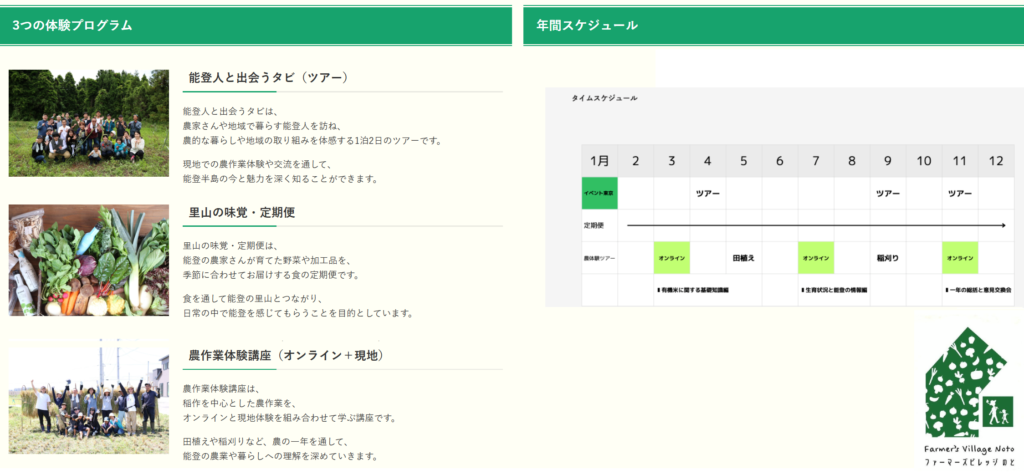Click the 田植え entry in May
The image size is (1024, 475).
click(x=744, y=258)
